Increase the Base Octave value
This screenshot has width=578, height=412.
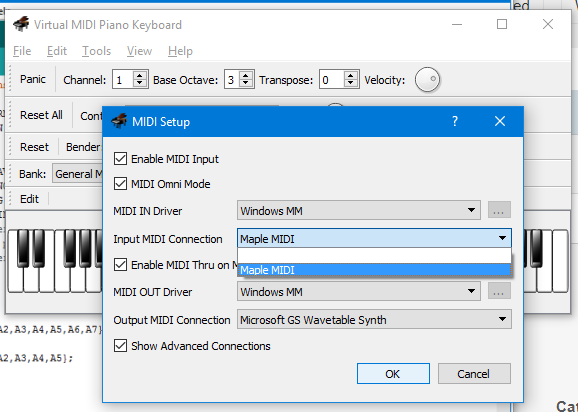(246, 75)
